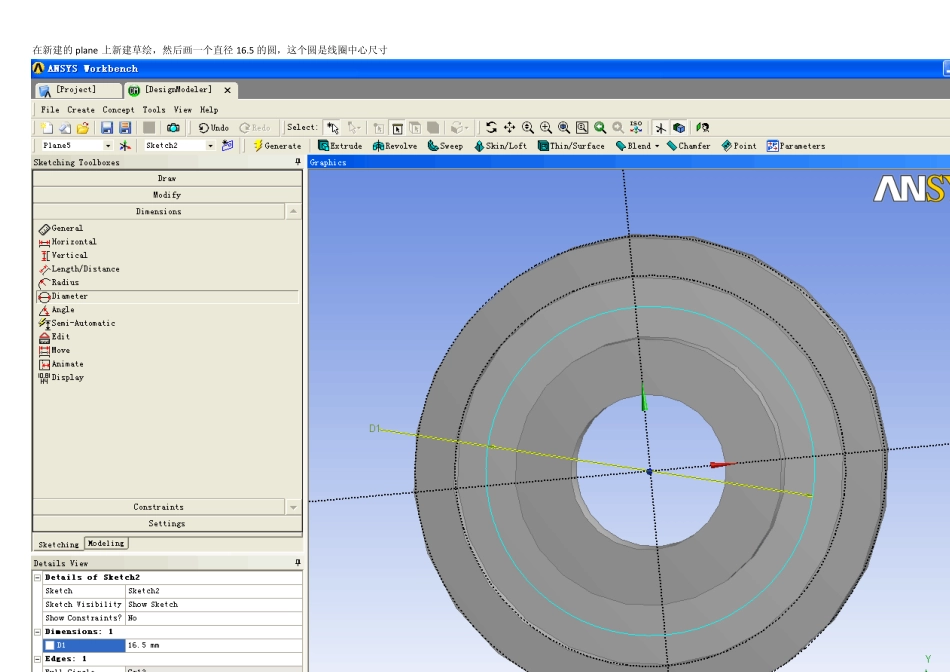The height and width of the screenshot is (672, 950).
Task: Click the Undo button
Action: click(213, 128)
